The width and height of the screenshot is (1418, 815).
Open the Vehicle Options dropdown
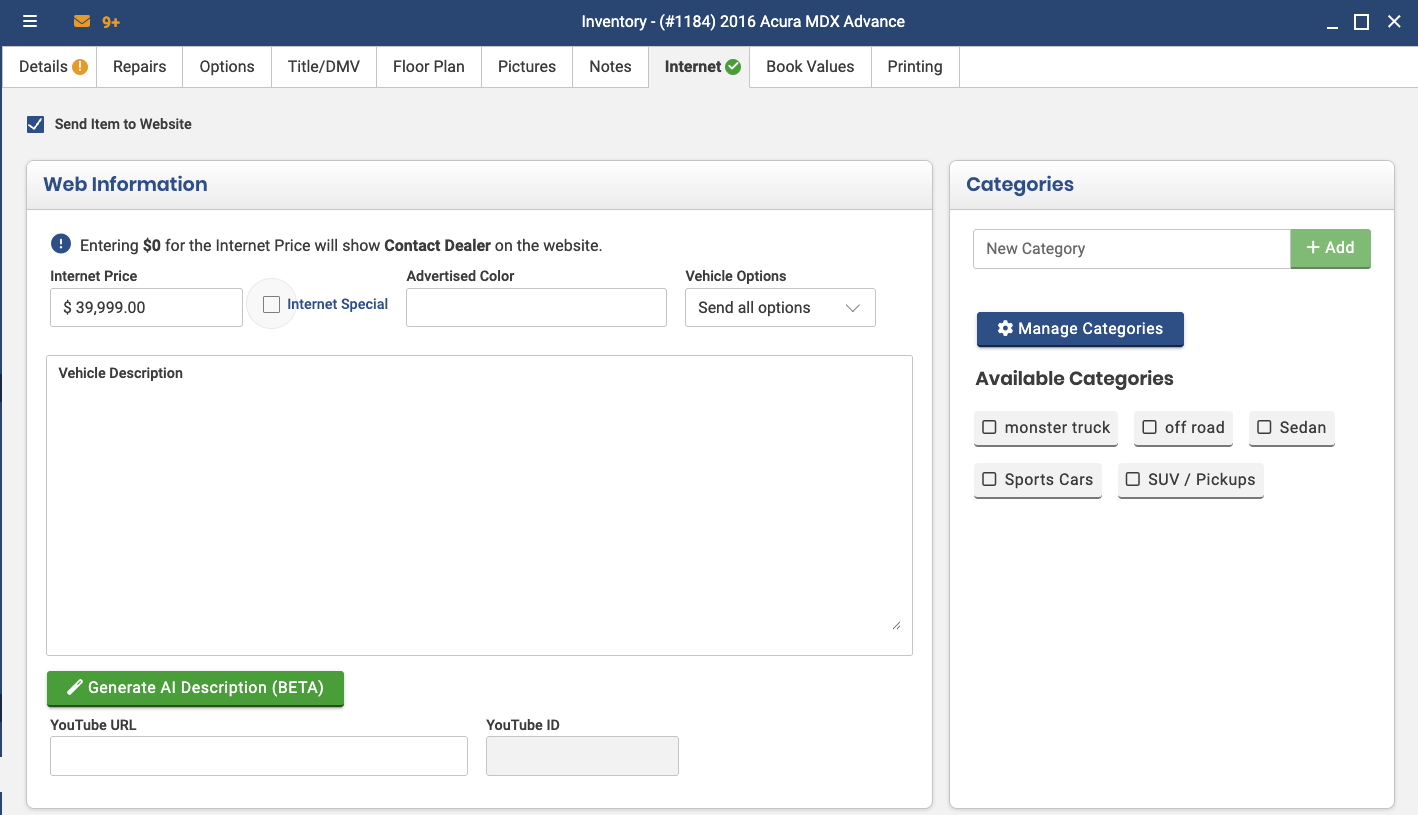coord(780,308)
